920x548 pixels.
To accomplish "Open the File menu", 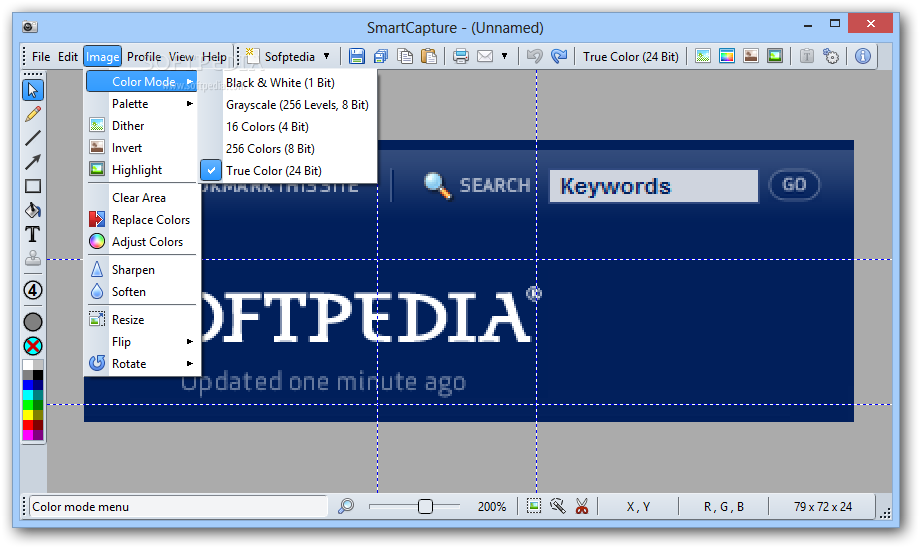I will 41,57.
